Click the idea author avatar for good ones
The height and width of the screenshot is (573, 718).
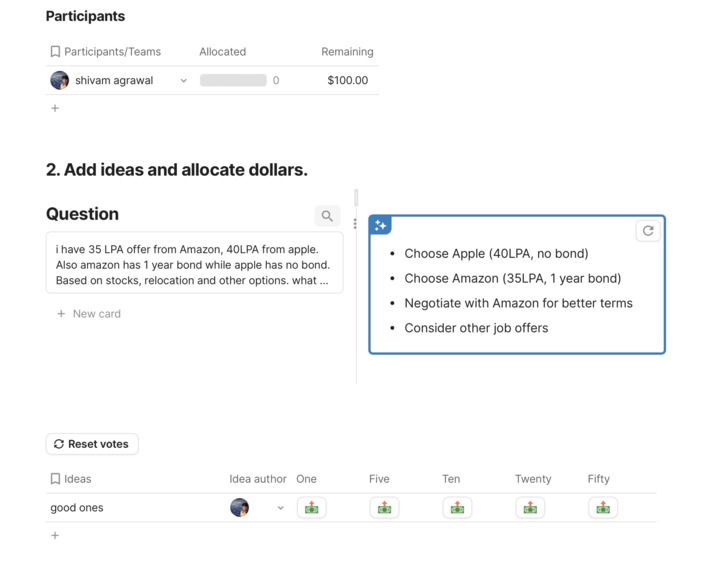coord(239,508)
